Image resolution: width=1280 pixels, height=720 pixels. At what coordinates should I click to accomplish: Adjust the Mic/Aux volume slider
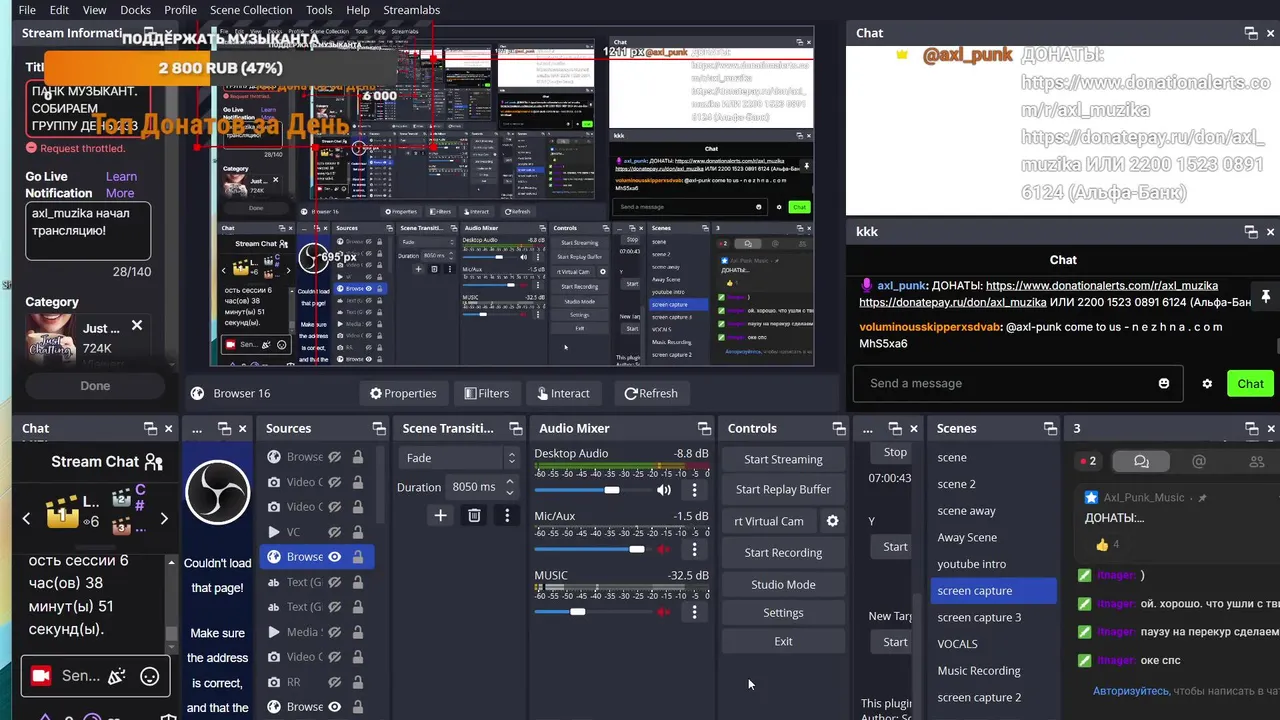(x=636, y=550)
